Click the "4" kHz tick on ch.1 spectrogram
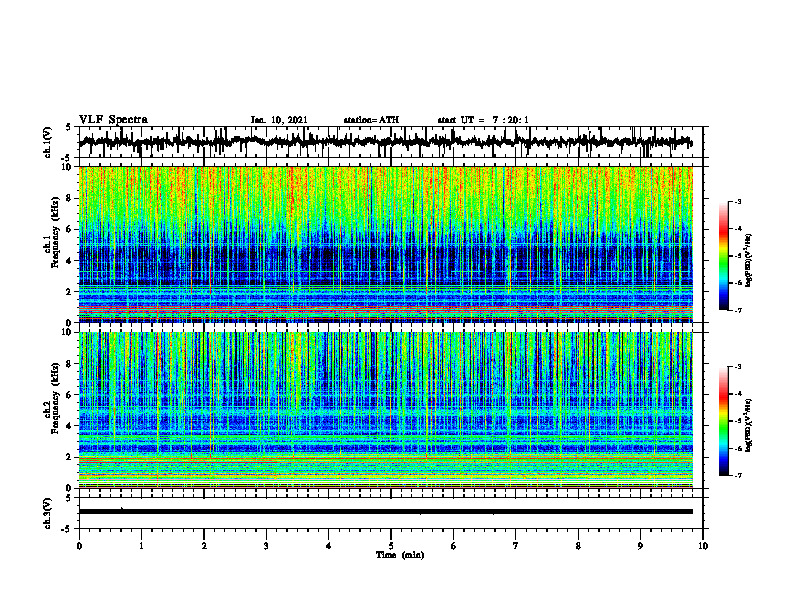 point(70,261)
